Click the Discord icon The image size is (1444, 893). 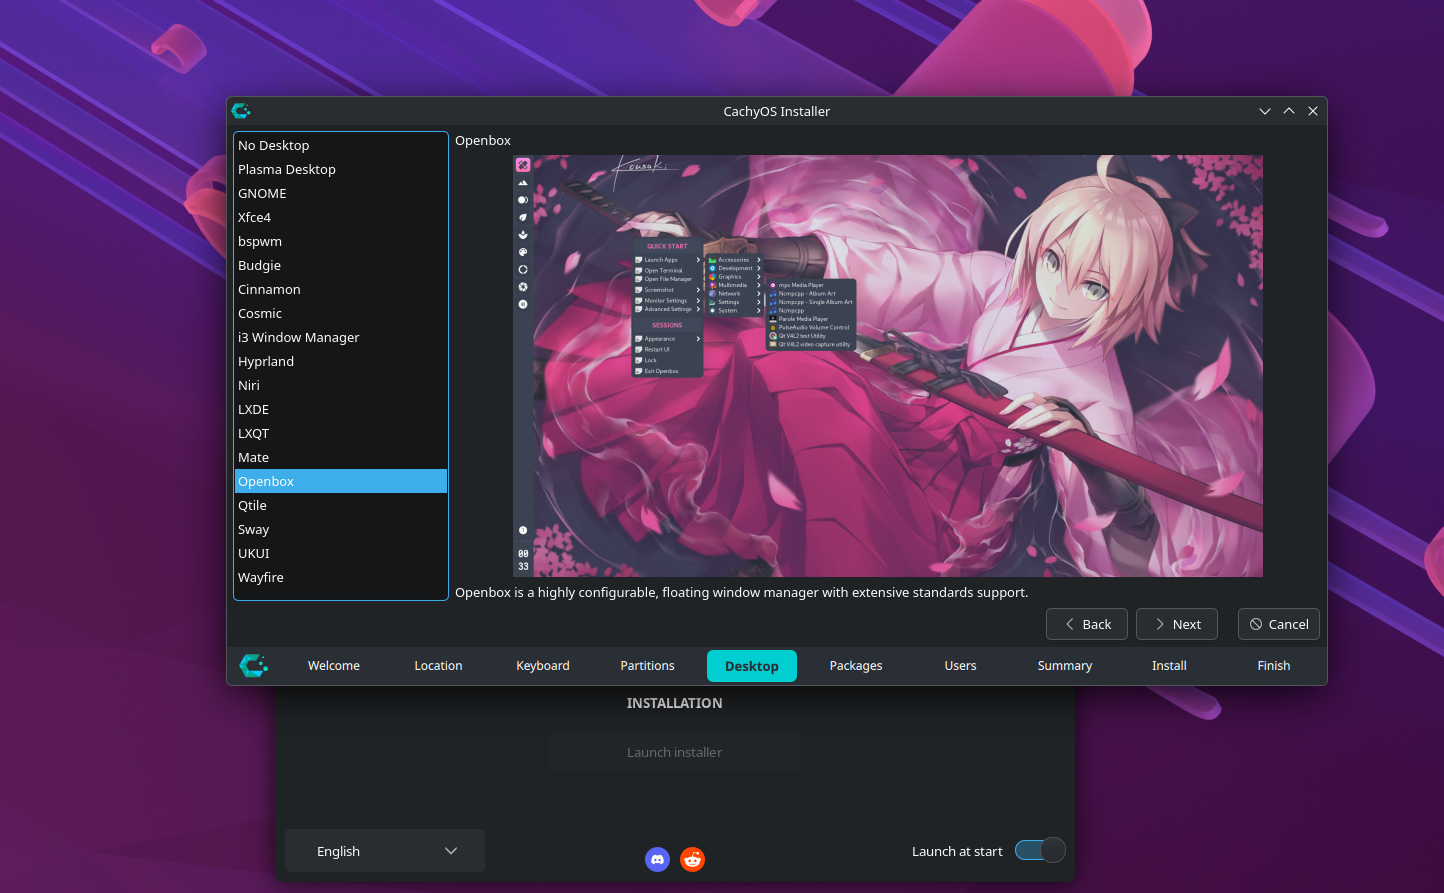point(657,859)
